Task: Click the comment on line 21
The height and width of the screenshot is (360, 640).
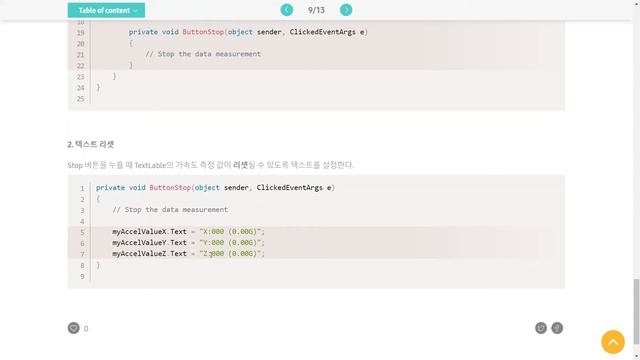Action: click(203, 54)
